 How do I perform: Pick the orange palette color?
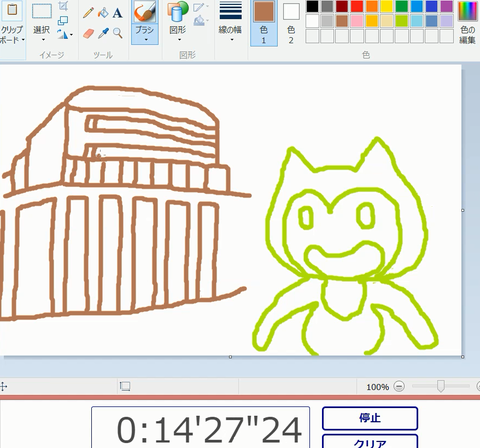(x=372, y=6)
